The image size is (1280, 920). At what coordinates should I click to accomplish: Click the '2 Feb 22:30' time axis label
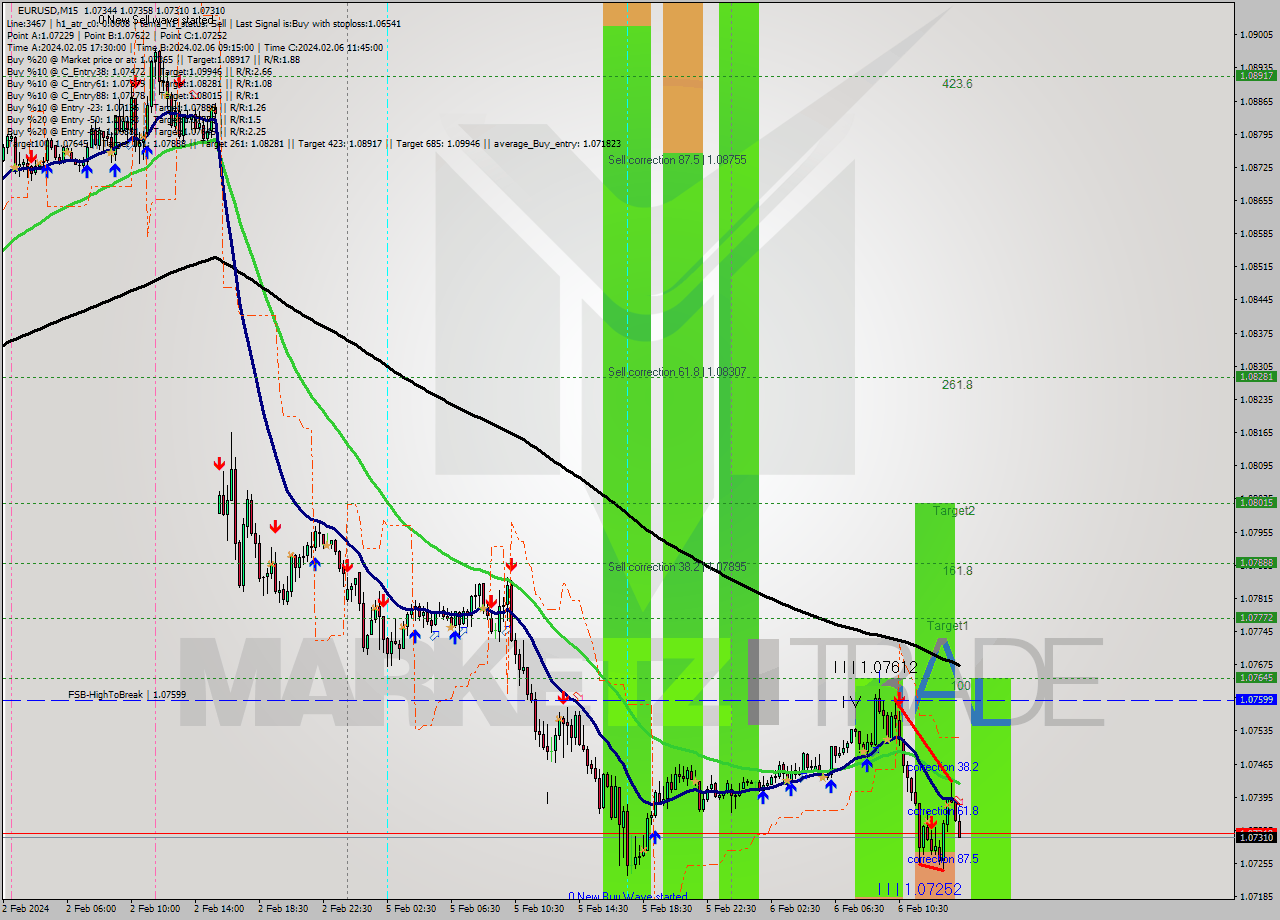pos(347,909)
